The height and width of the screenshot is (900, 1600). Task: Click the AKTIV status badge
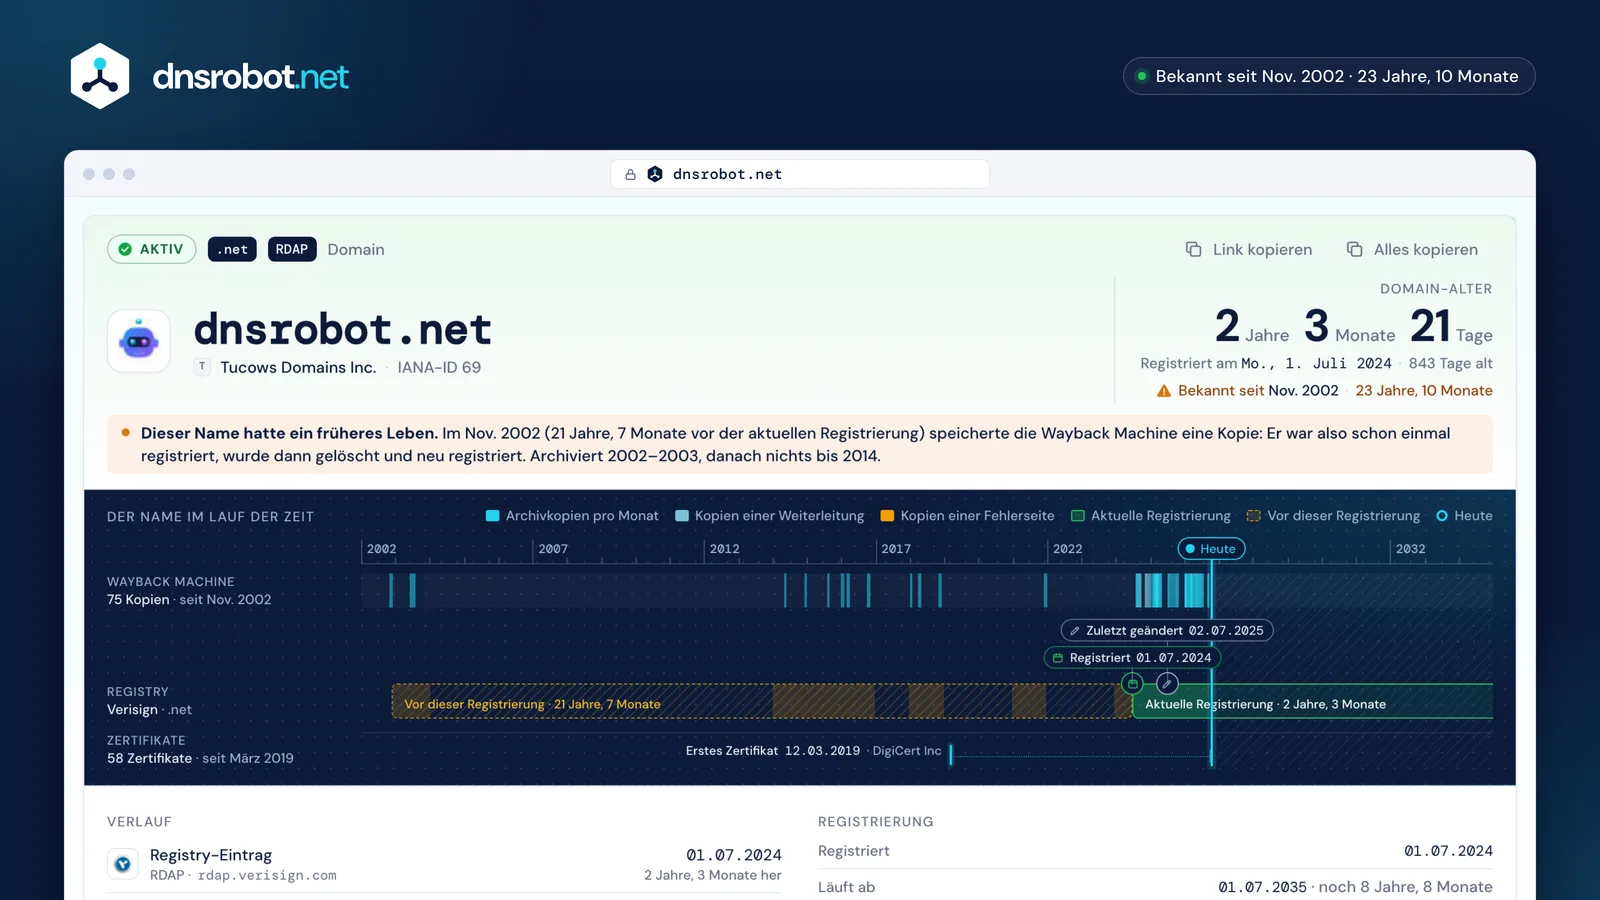click(152, 249)
